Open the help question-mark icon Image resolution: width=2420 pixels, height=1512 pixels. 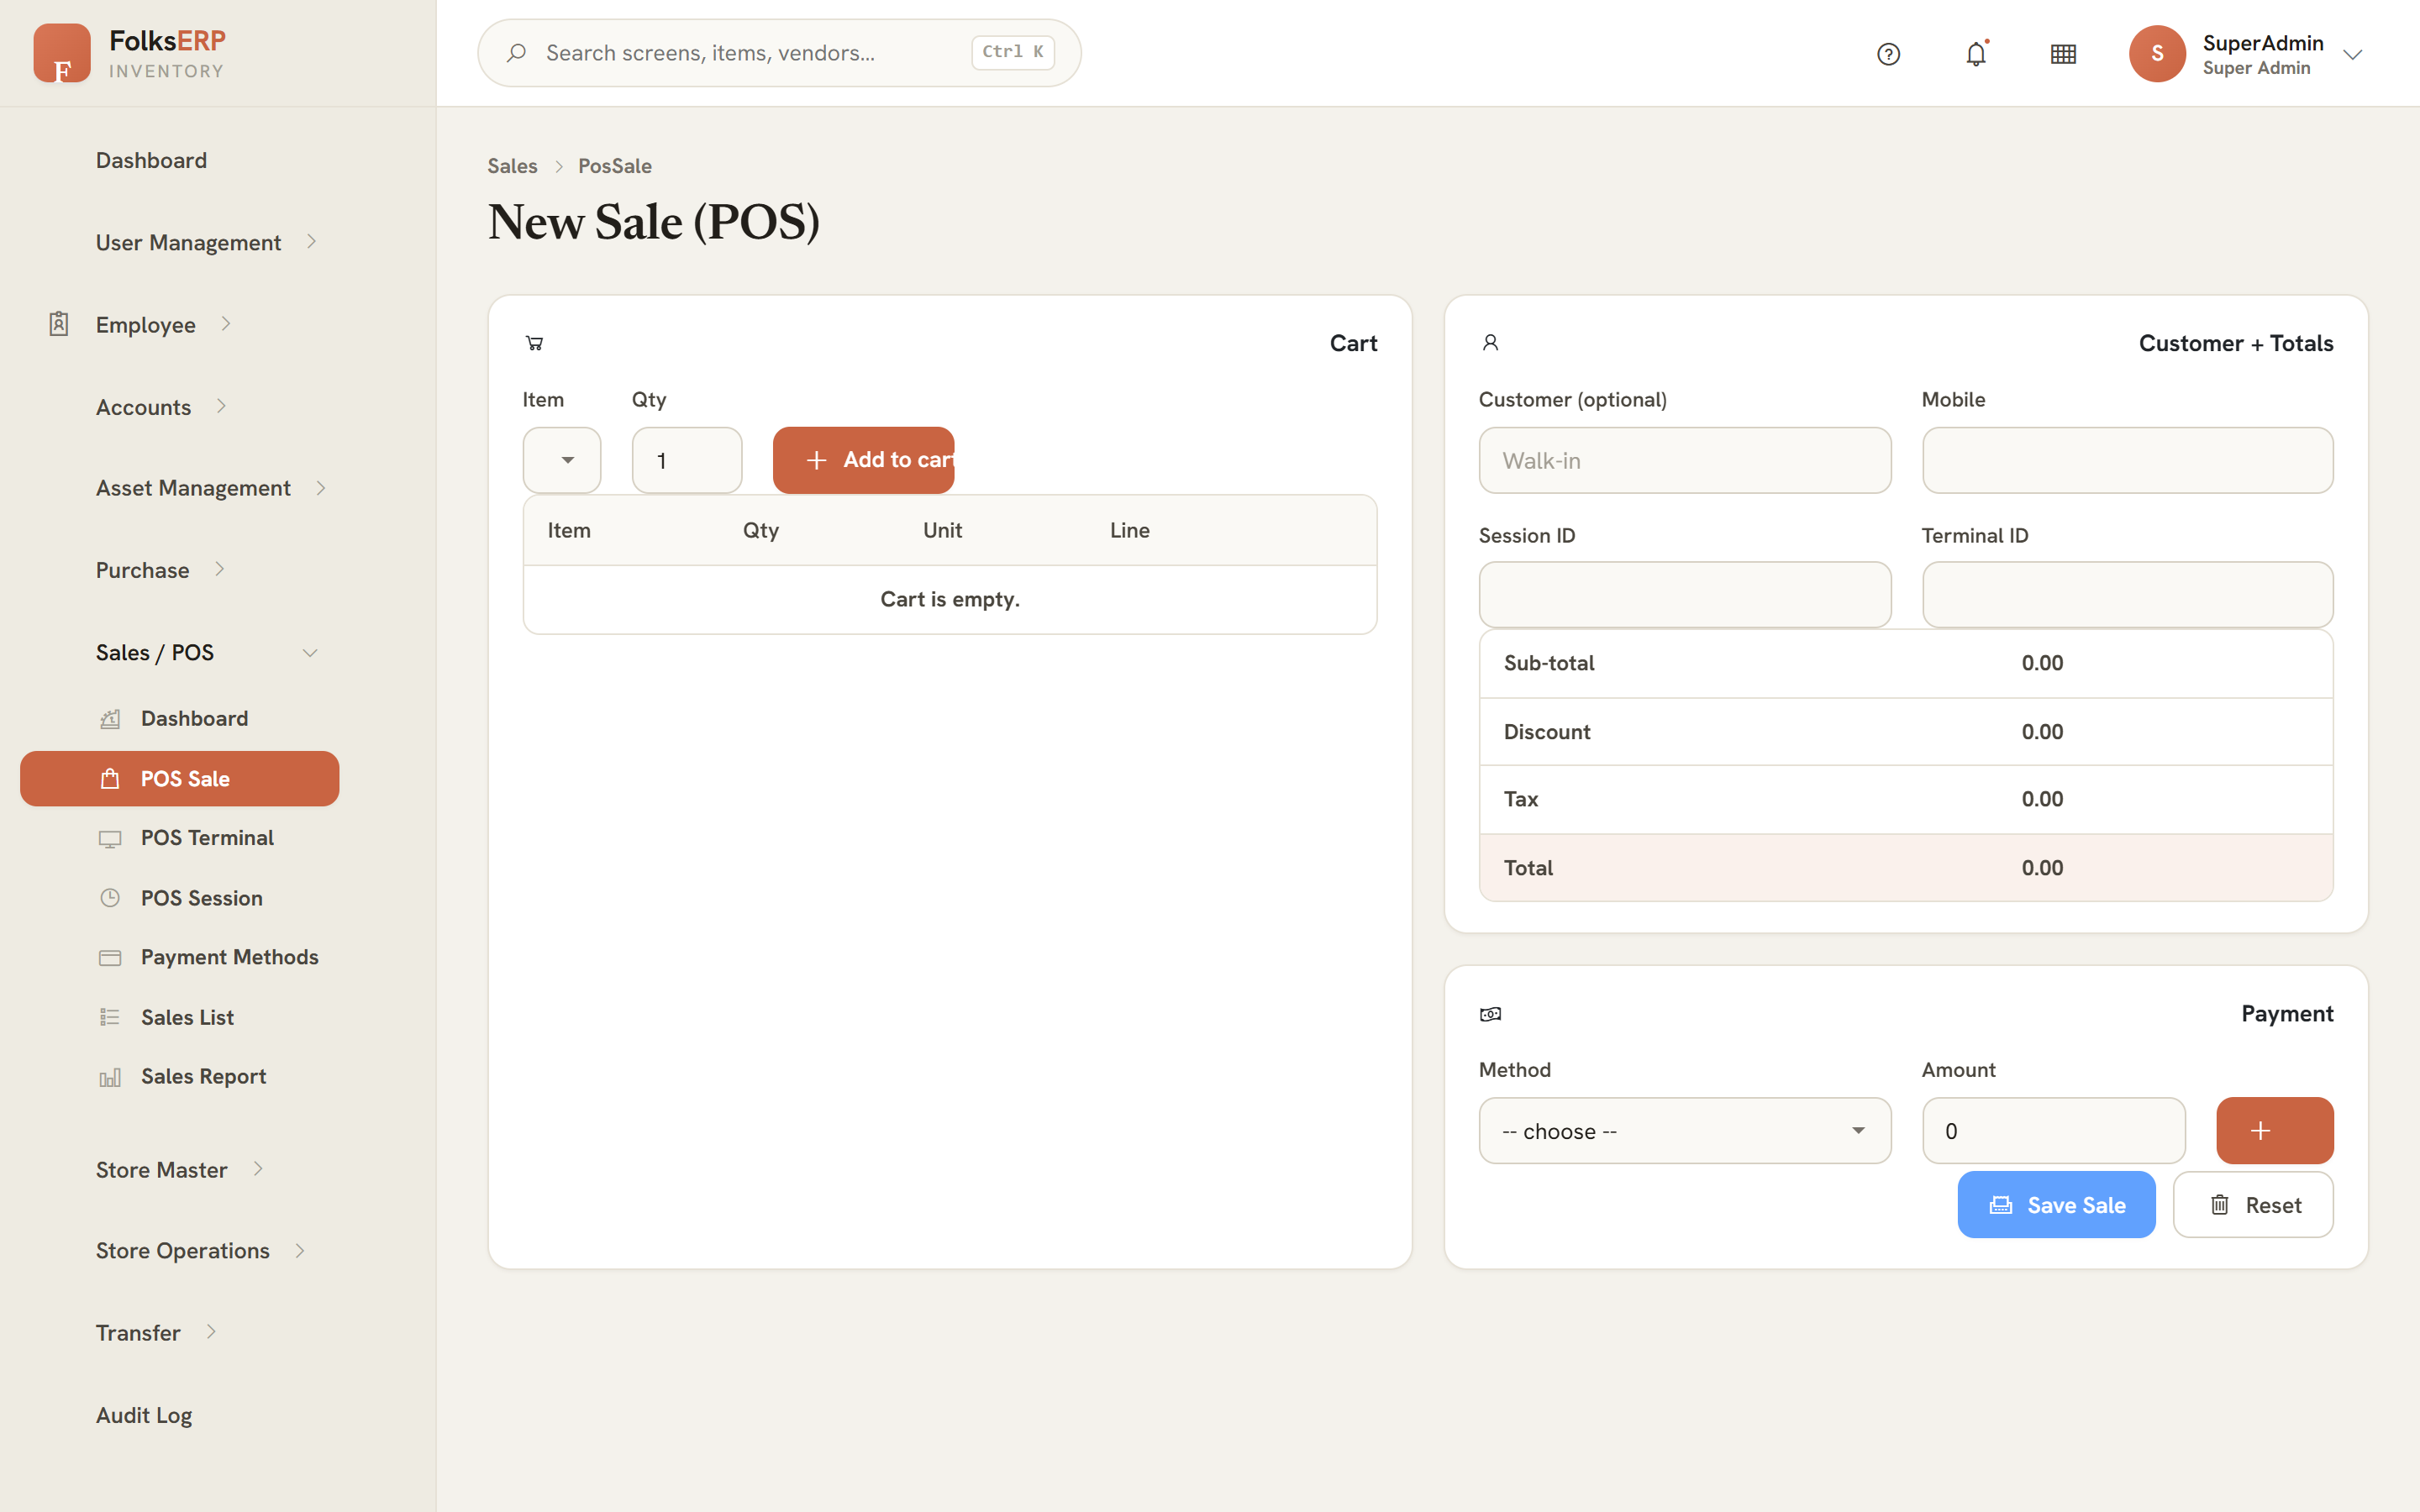(1888, 54)
